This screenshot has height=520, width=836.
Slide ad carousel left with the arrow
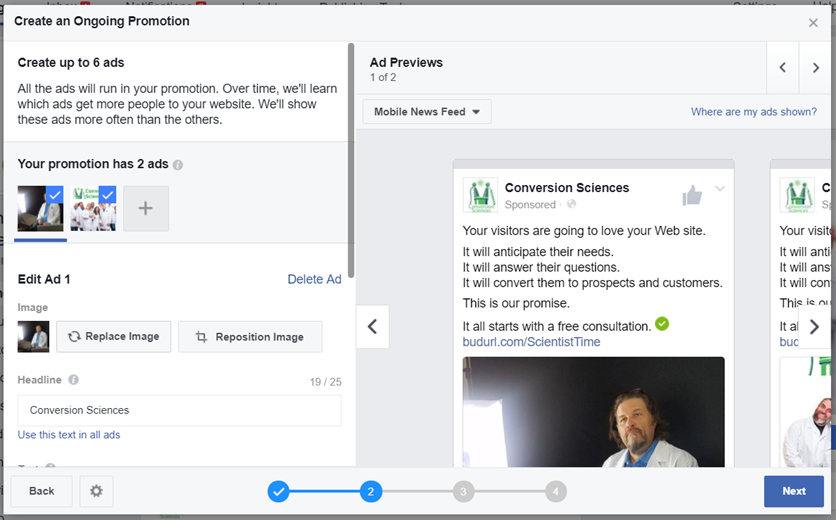[x=372, y=326]
